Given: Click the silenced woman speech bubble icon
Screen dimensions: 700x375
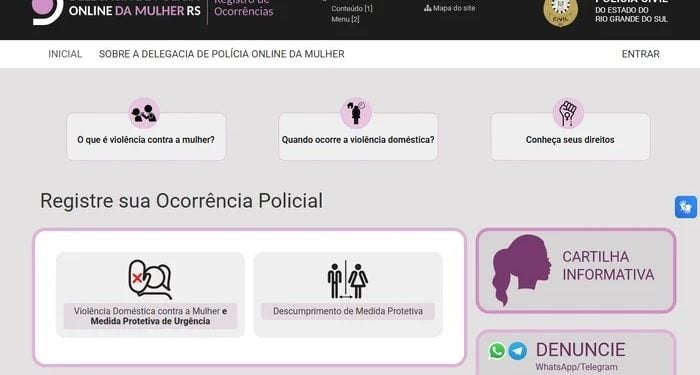Looking at the screenshot, I should (150, 279).
